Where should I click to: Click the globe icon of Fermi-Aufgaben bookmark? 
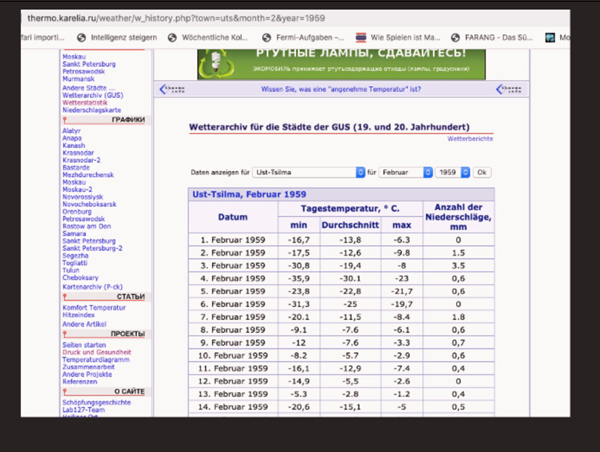[266, 38]
